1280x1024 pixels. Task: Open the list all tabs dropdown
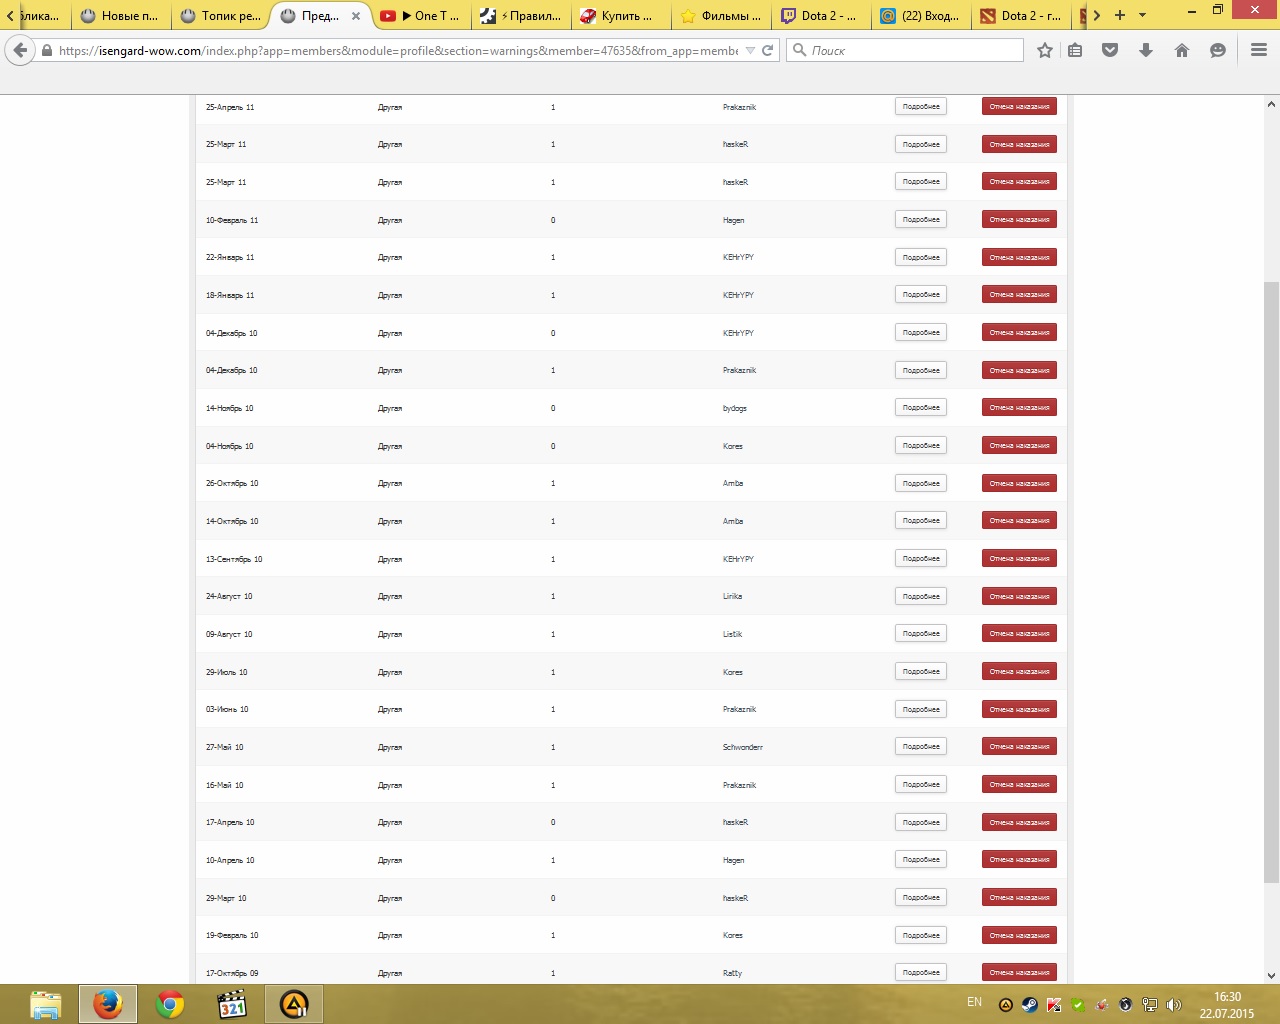coord(1142,15)
